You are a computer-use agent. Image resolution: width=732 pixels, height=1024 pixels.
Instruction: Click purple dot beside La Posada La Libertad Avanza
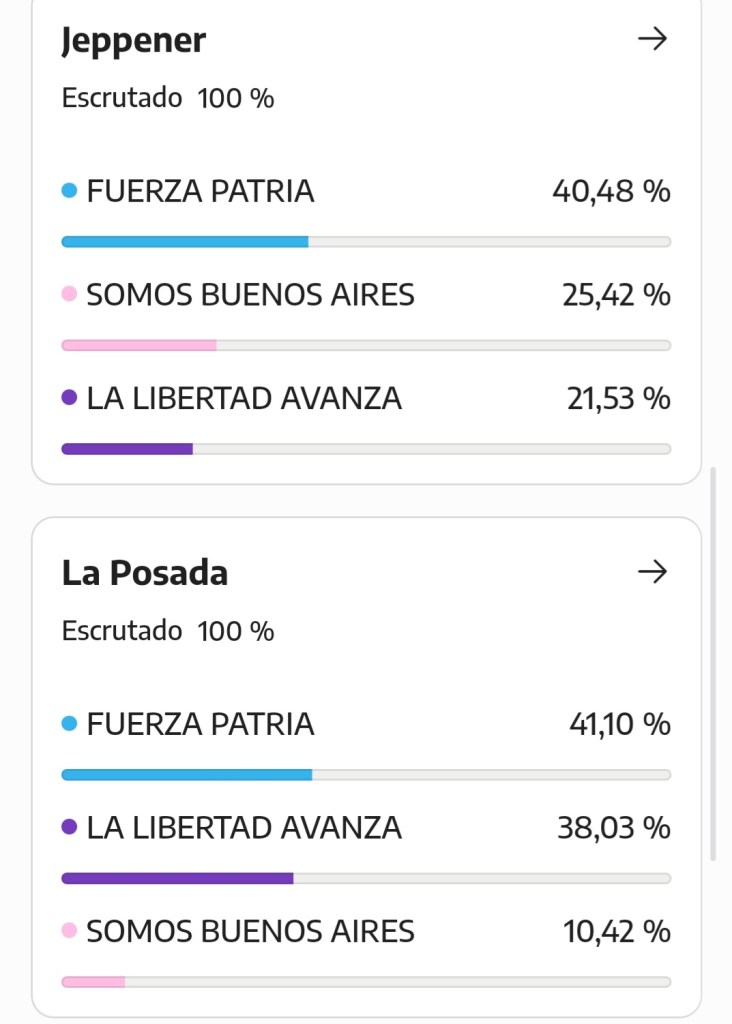coord(69,828)
